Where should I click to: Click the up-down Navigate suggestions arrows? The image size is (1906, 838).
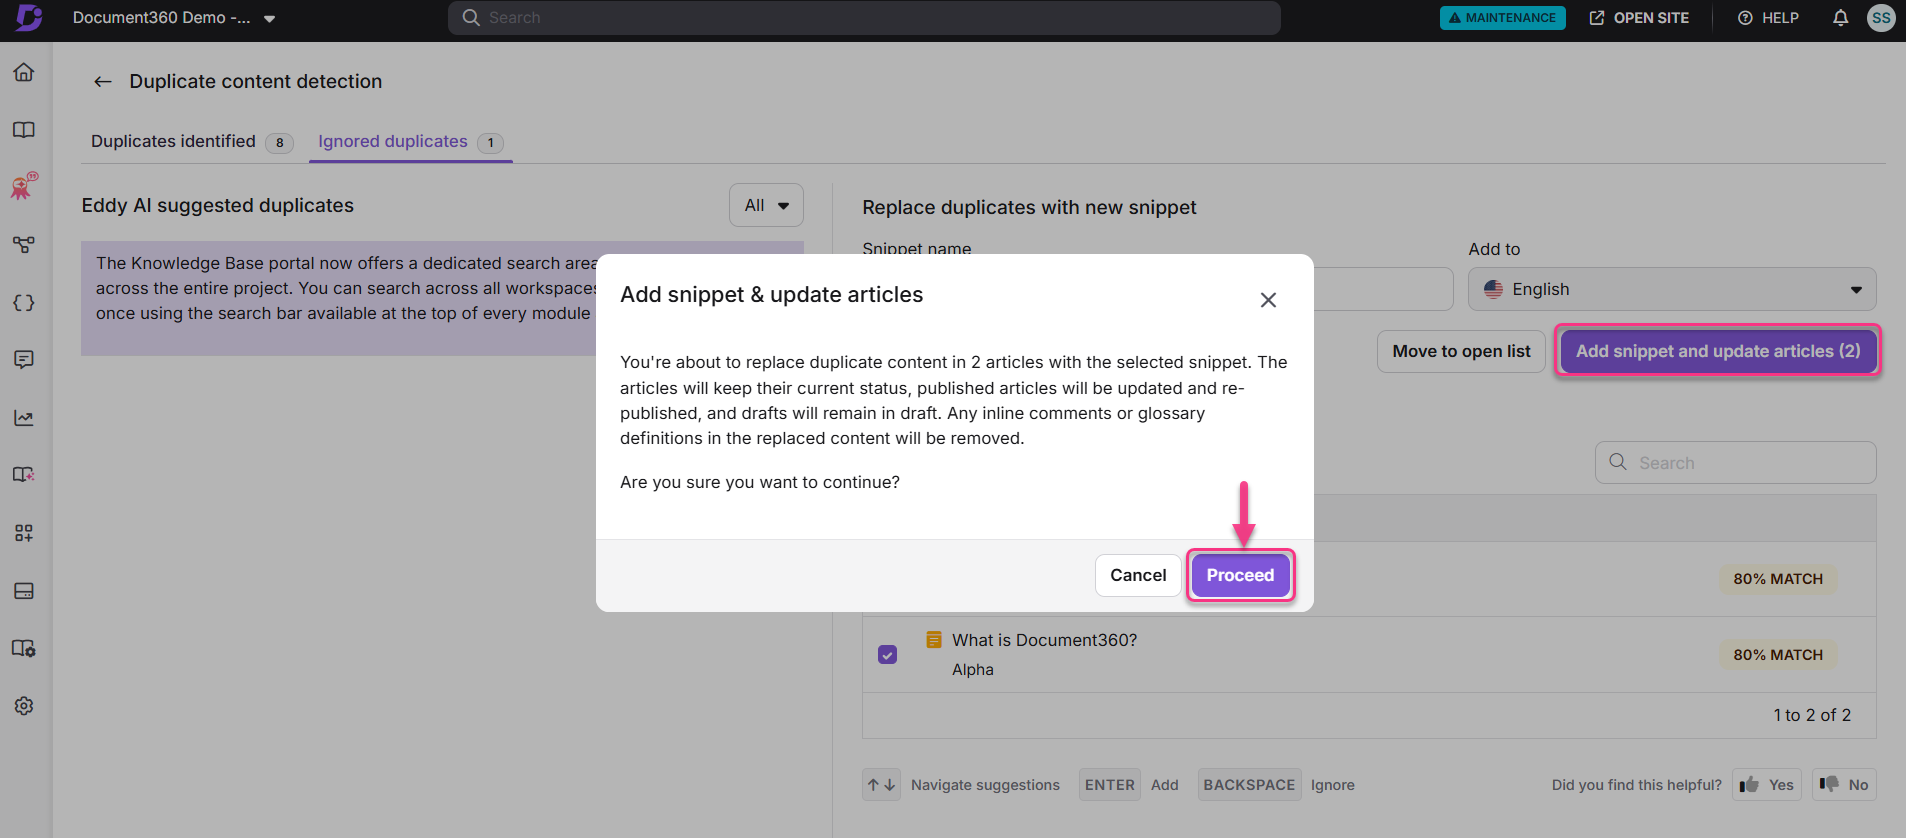click(882, 785)
